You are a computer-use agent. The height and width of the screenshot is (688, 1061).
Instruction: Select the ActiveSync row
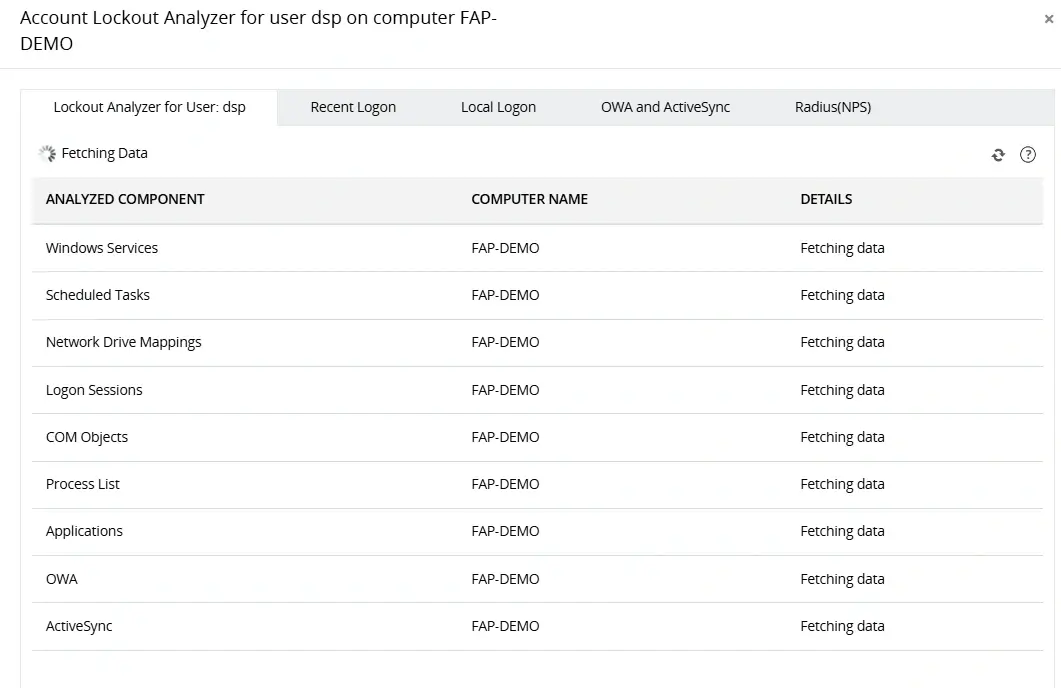[x=79, y=626]
